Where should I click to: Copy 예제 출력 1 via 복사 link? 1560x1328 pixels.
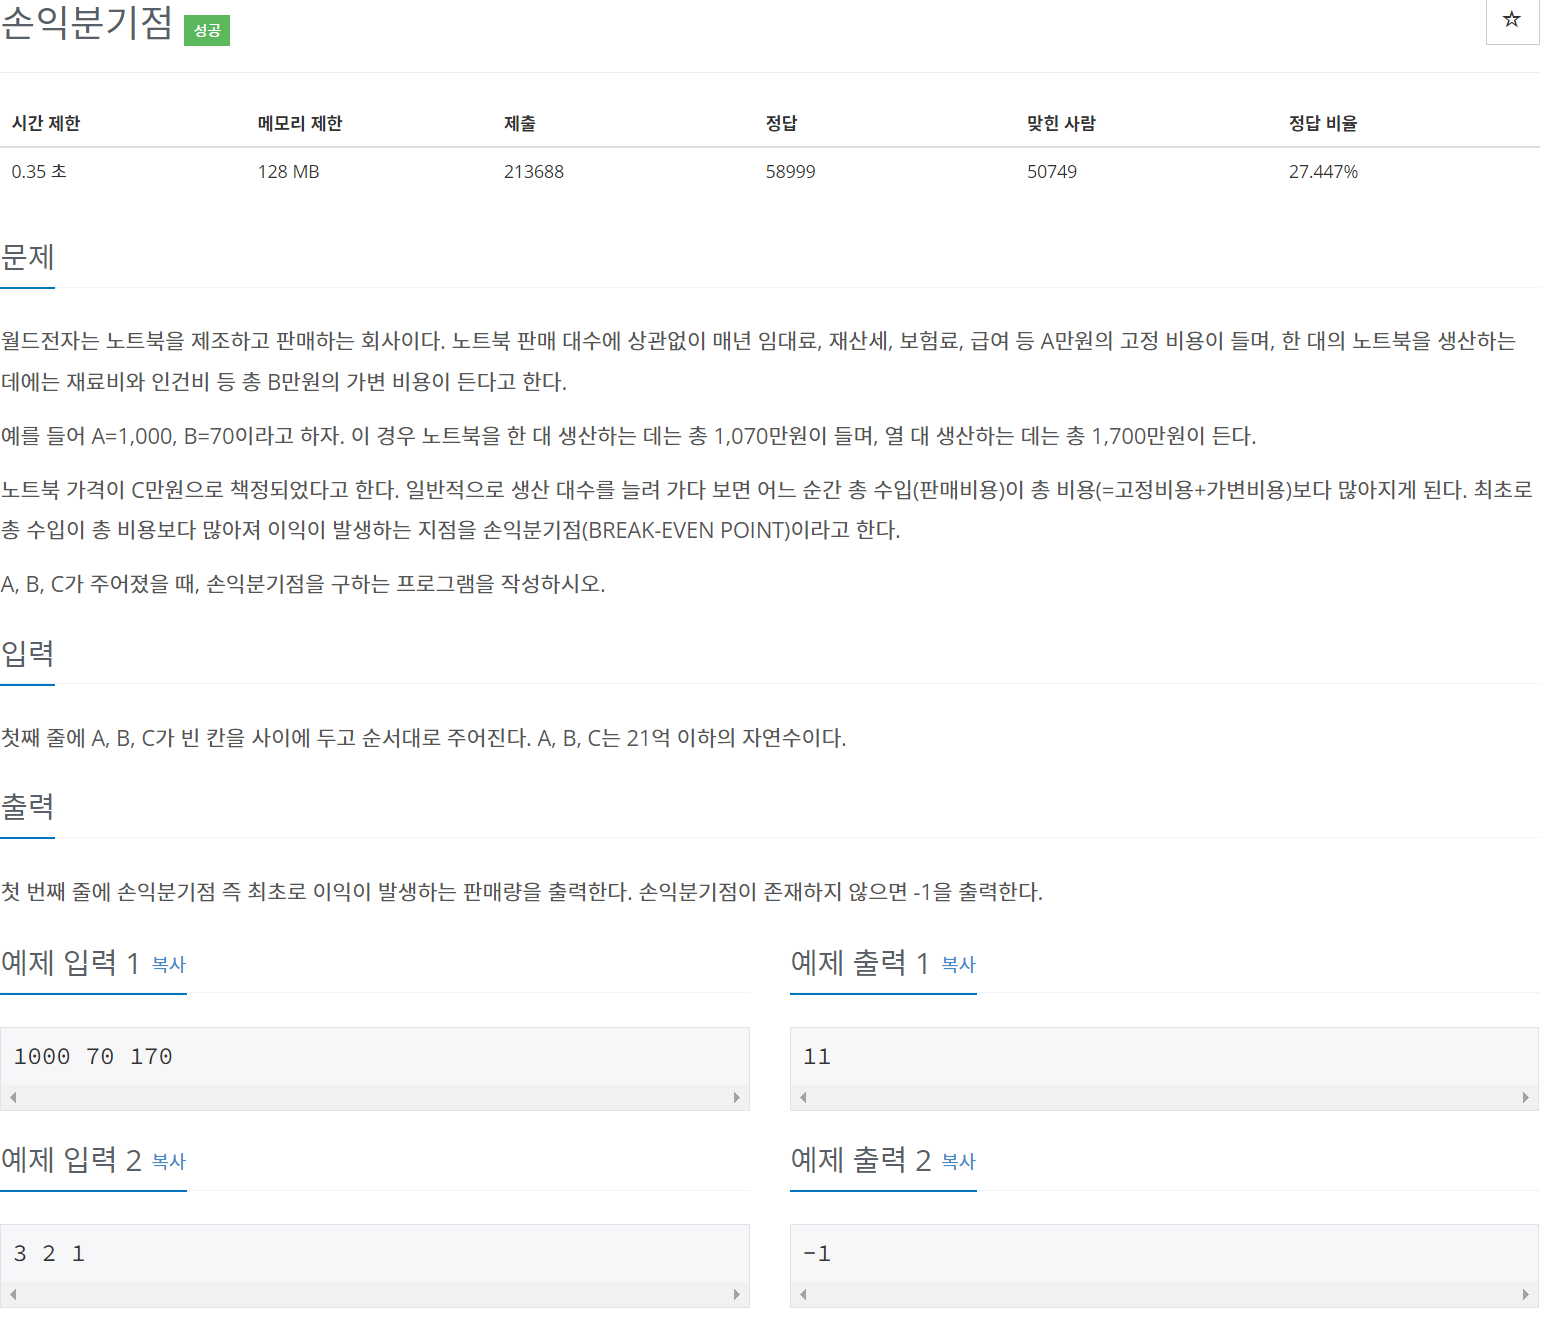click(x=959, y=964)
